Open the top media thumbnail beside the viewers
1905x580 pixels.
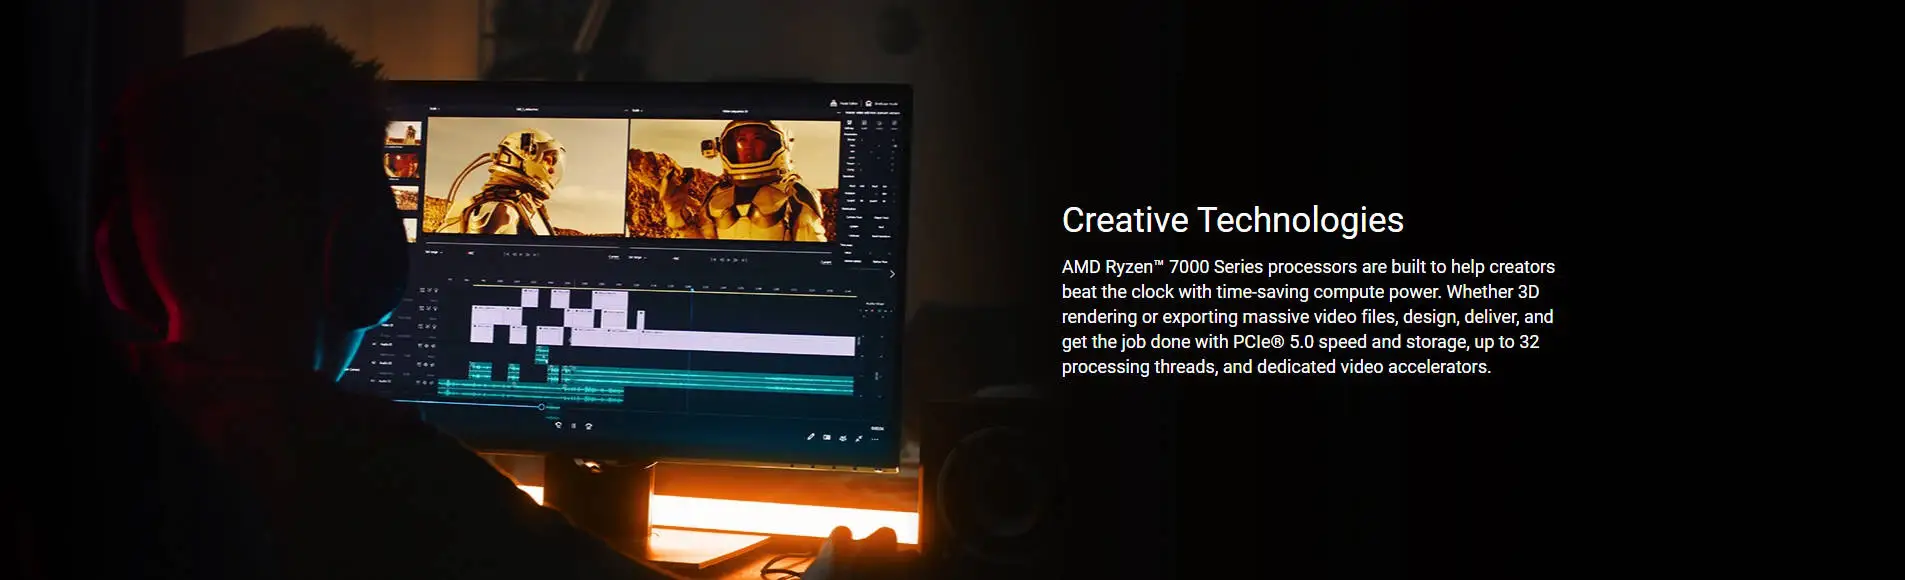(x=404, y=135)
